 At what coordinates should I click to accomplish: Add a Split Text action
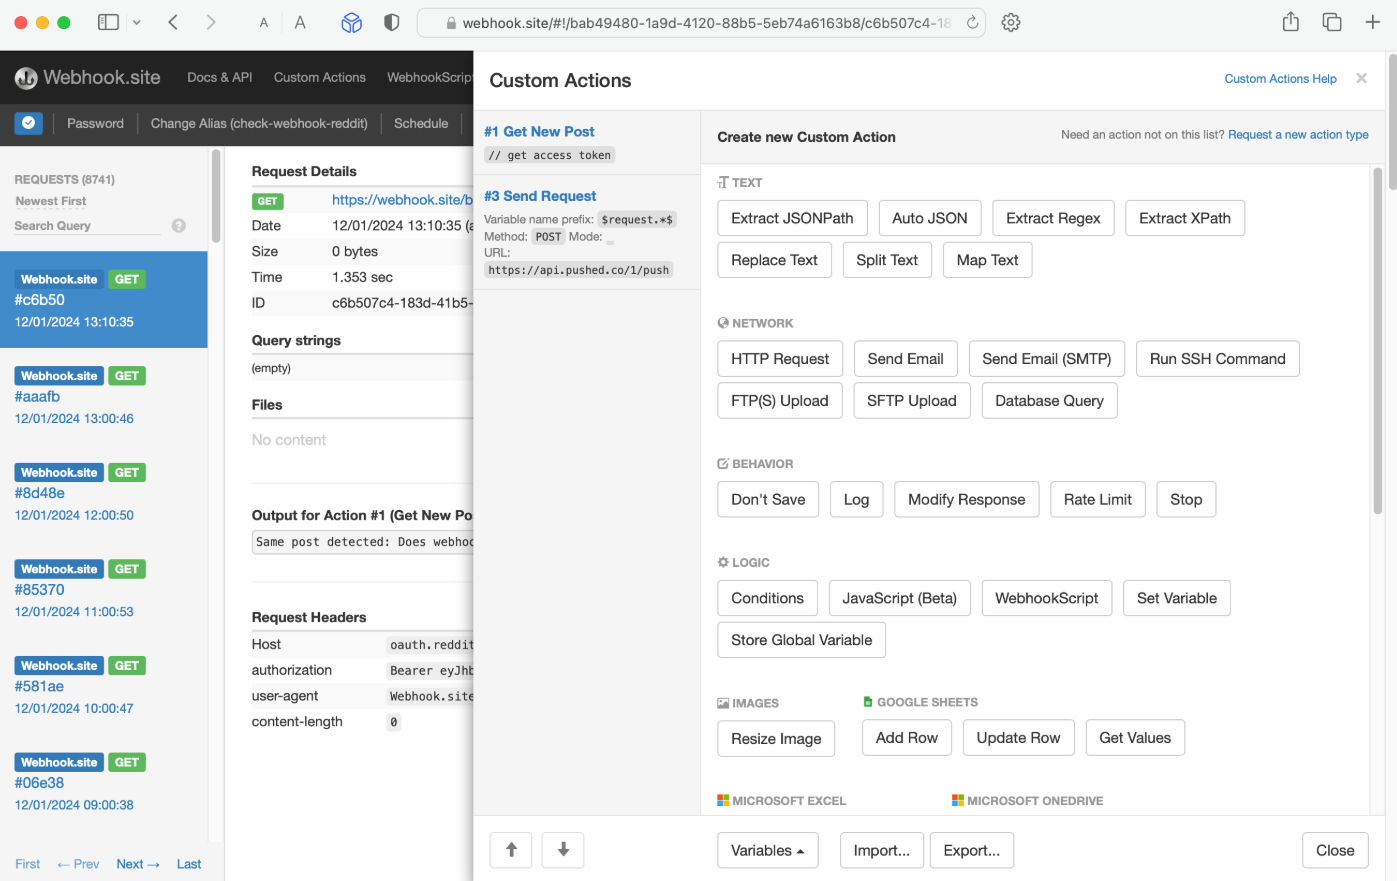(x=887, y=260)
